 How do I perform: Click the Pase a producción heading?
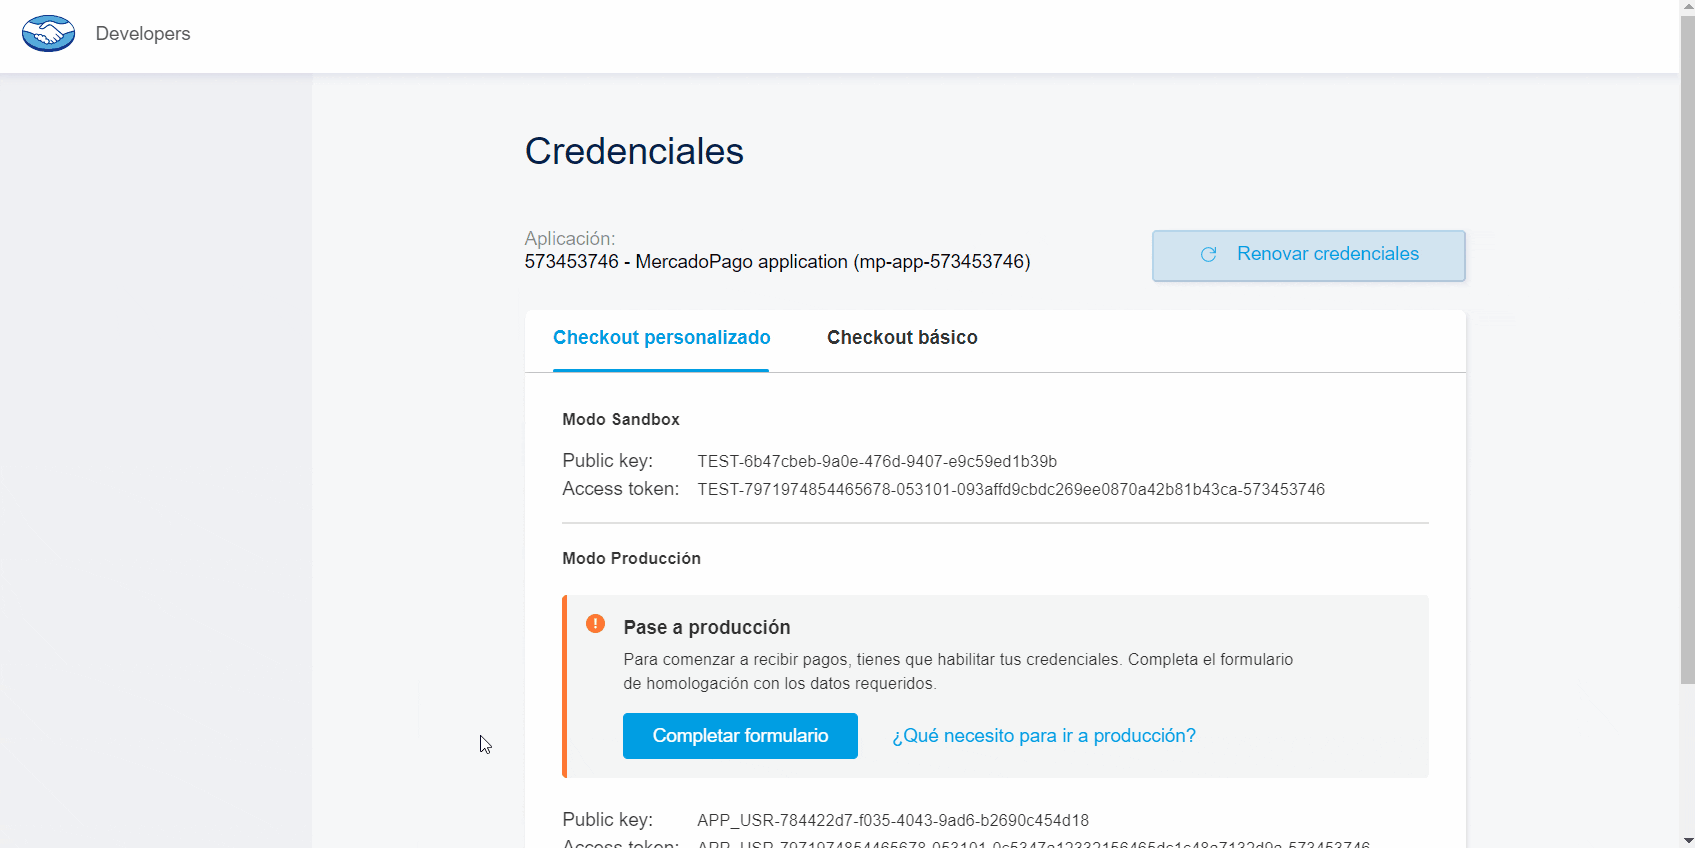[x=706, y=628]
